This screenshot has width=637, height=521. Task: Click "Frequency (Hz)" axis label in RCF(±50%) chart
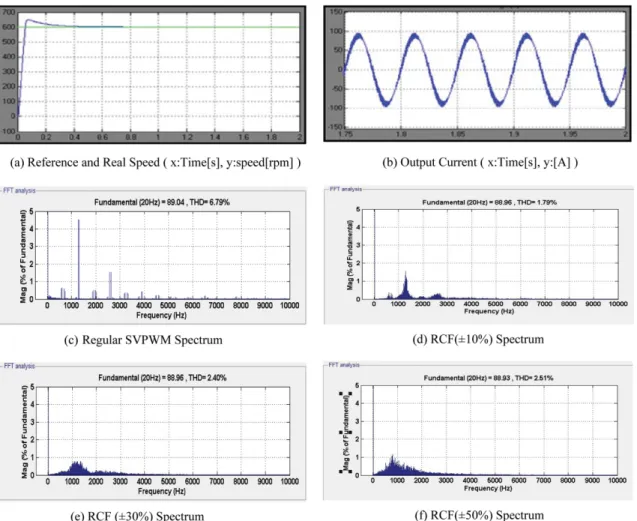coord(488,488)
